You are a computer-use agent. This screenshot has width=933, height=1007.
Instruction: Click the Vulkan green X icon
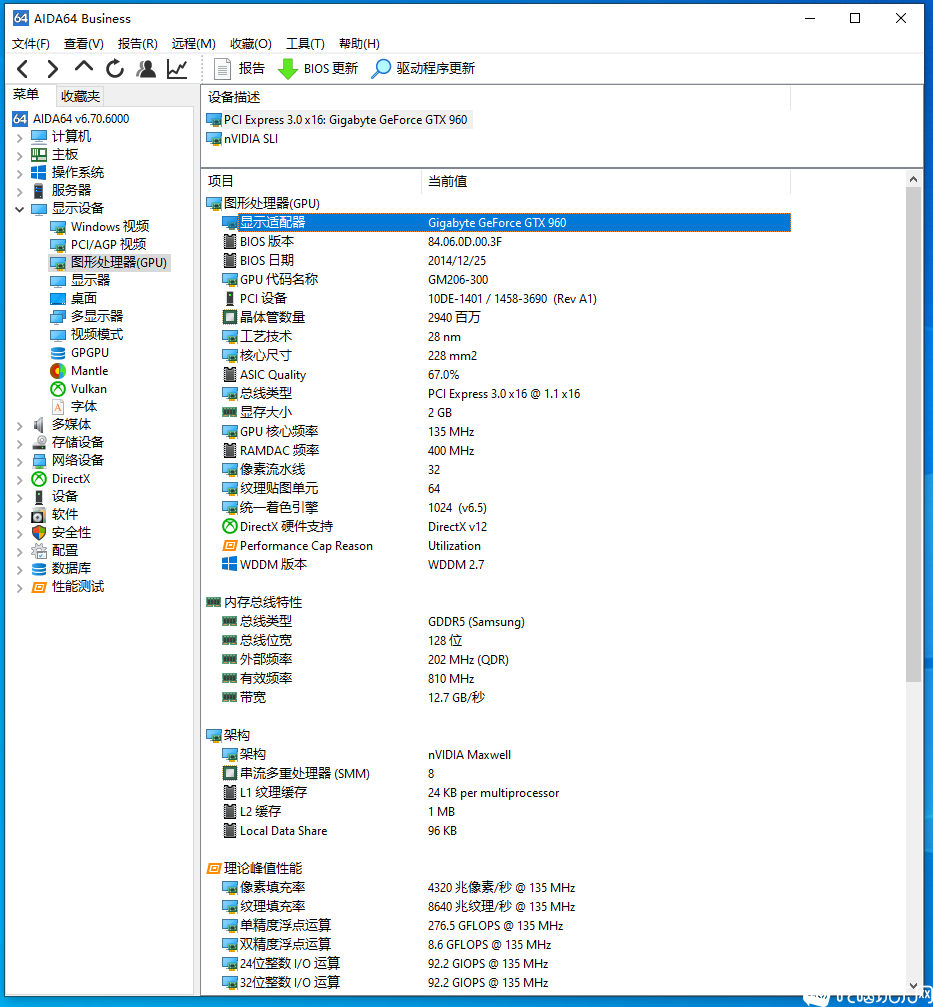(x=58, y=389)
